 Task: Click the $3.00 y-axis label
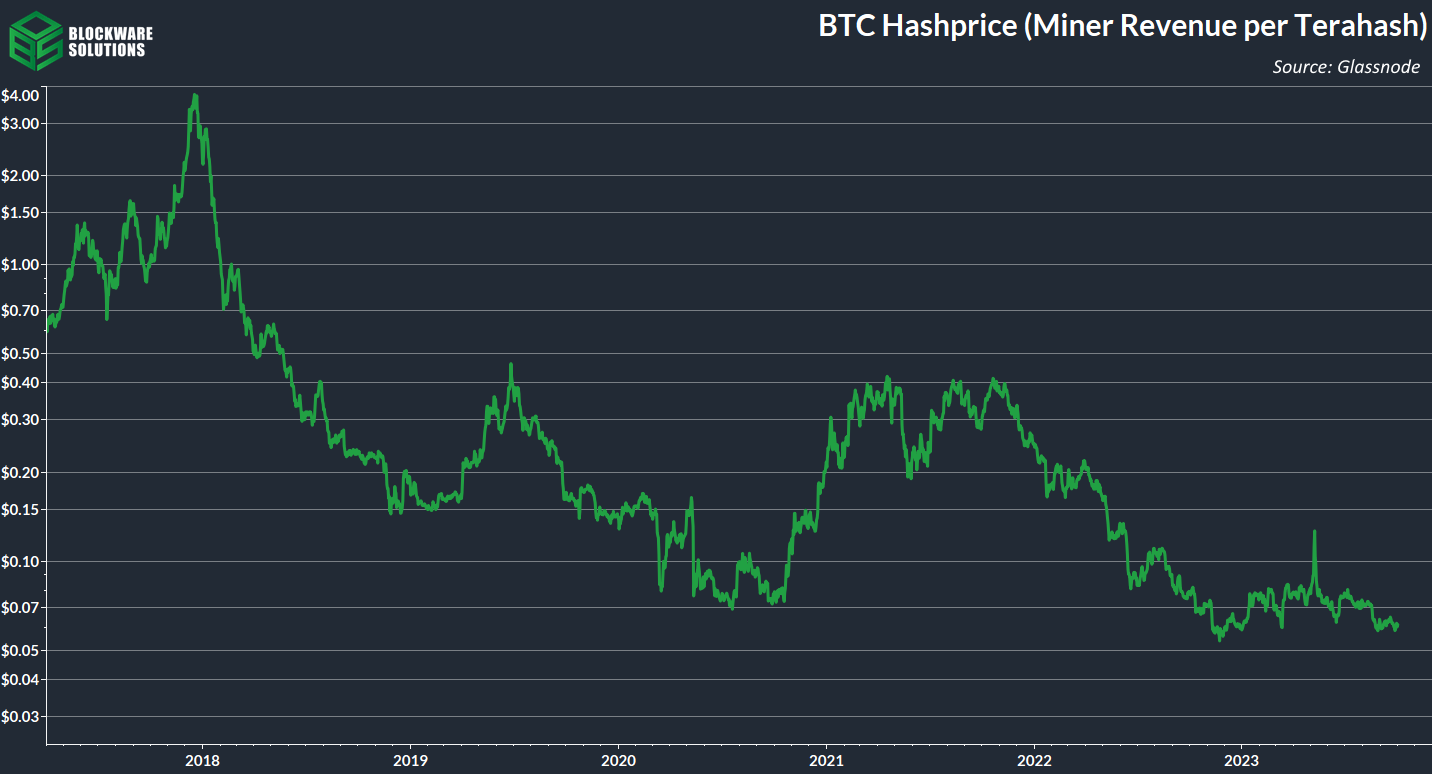click(20, 124)
